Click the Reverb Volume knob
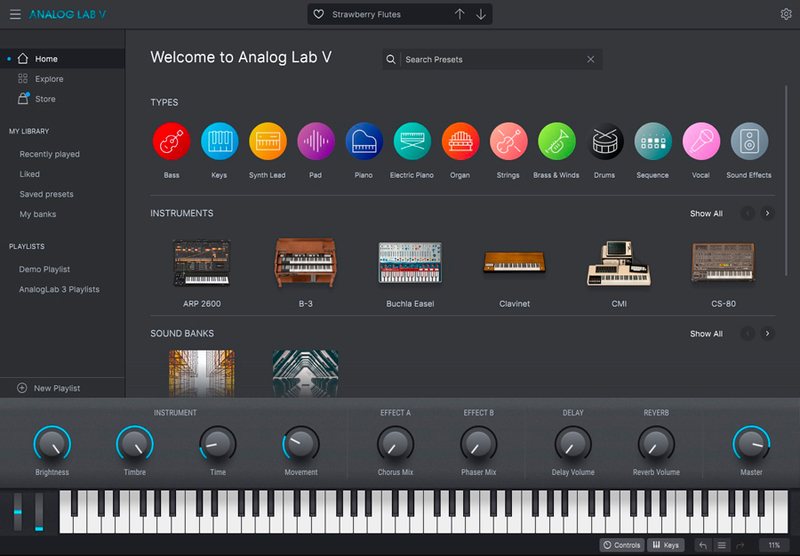 pyautogui.click(x=656, y=444)
